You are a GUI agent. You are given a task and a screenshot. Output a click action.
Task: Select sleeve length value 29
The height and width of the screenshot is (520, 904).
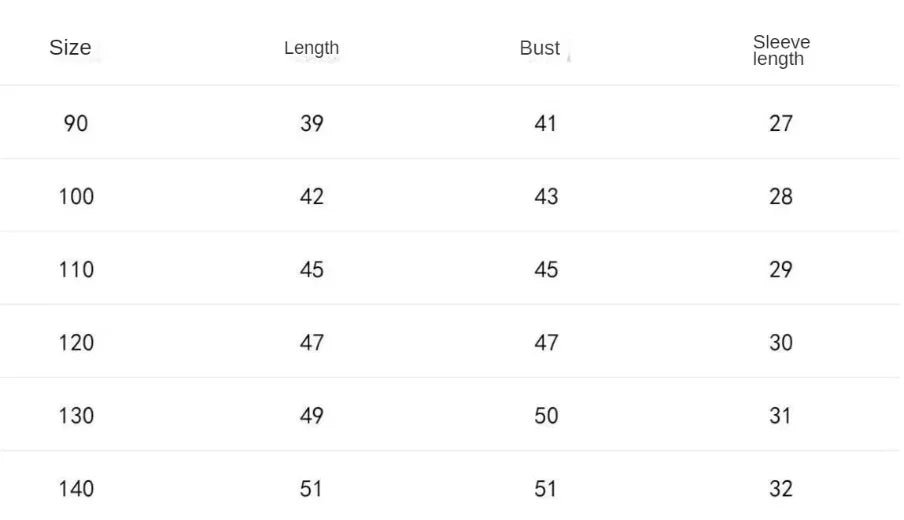[781, 270]
